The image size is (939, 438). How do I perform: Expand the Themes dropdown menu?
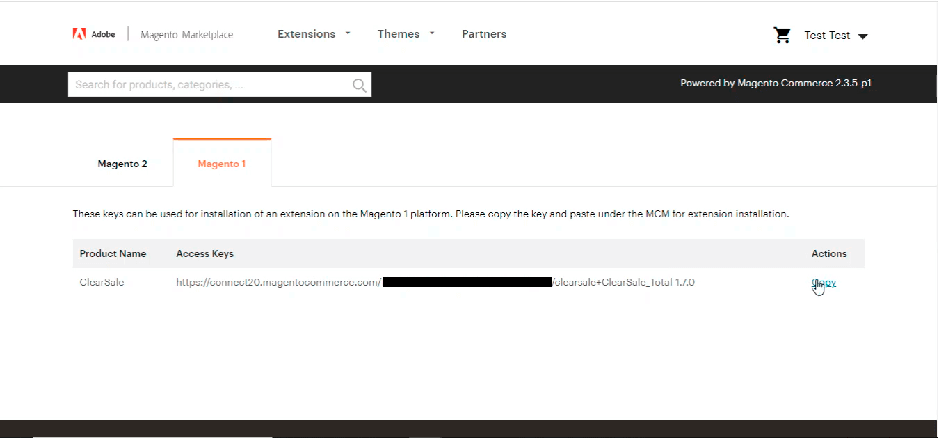tap(406, 34)
